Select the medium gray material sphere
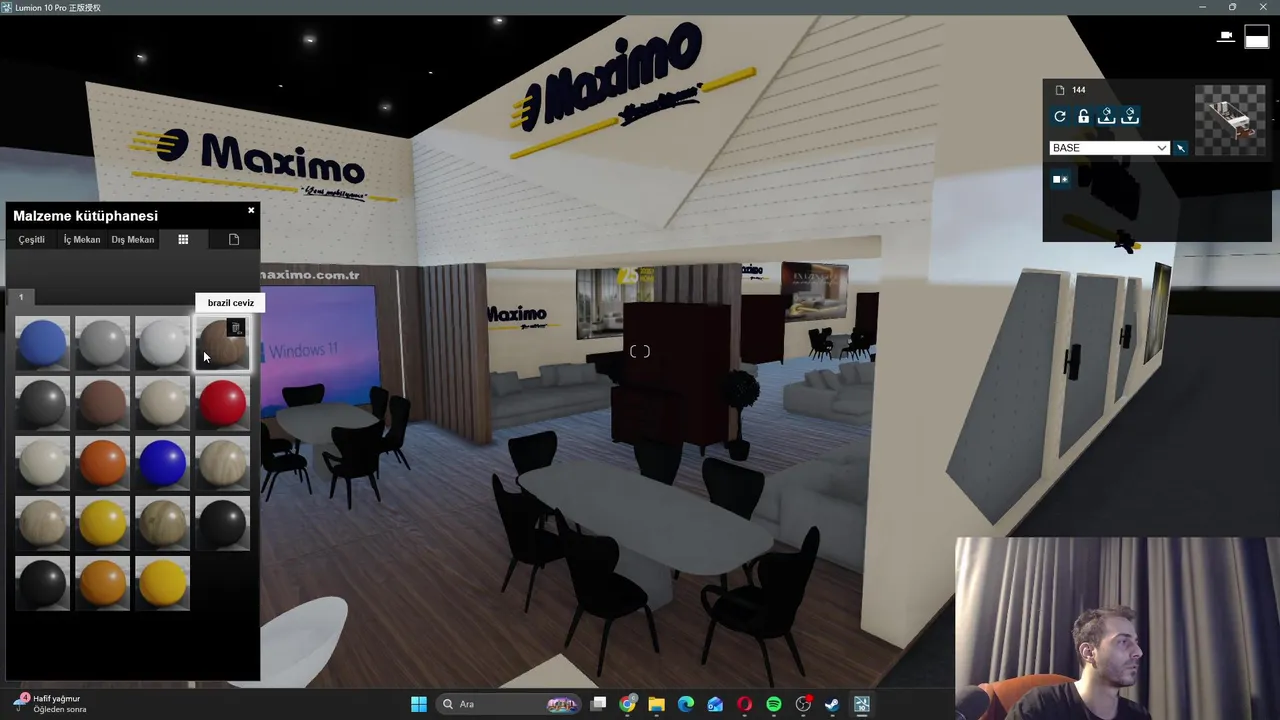Screen dimensions: 1280x720 click(102, 343)
